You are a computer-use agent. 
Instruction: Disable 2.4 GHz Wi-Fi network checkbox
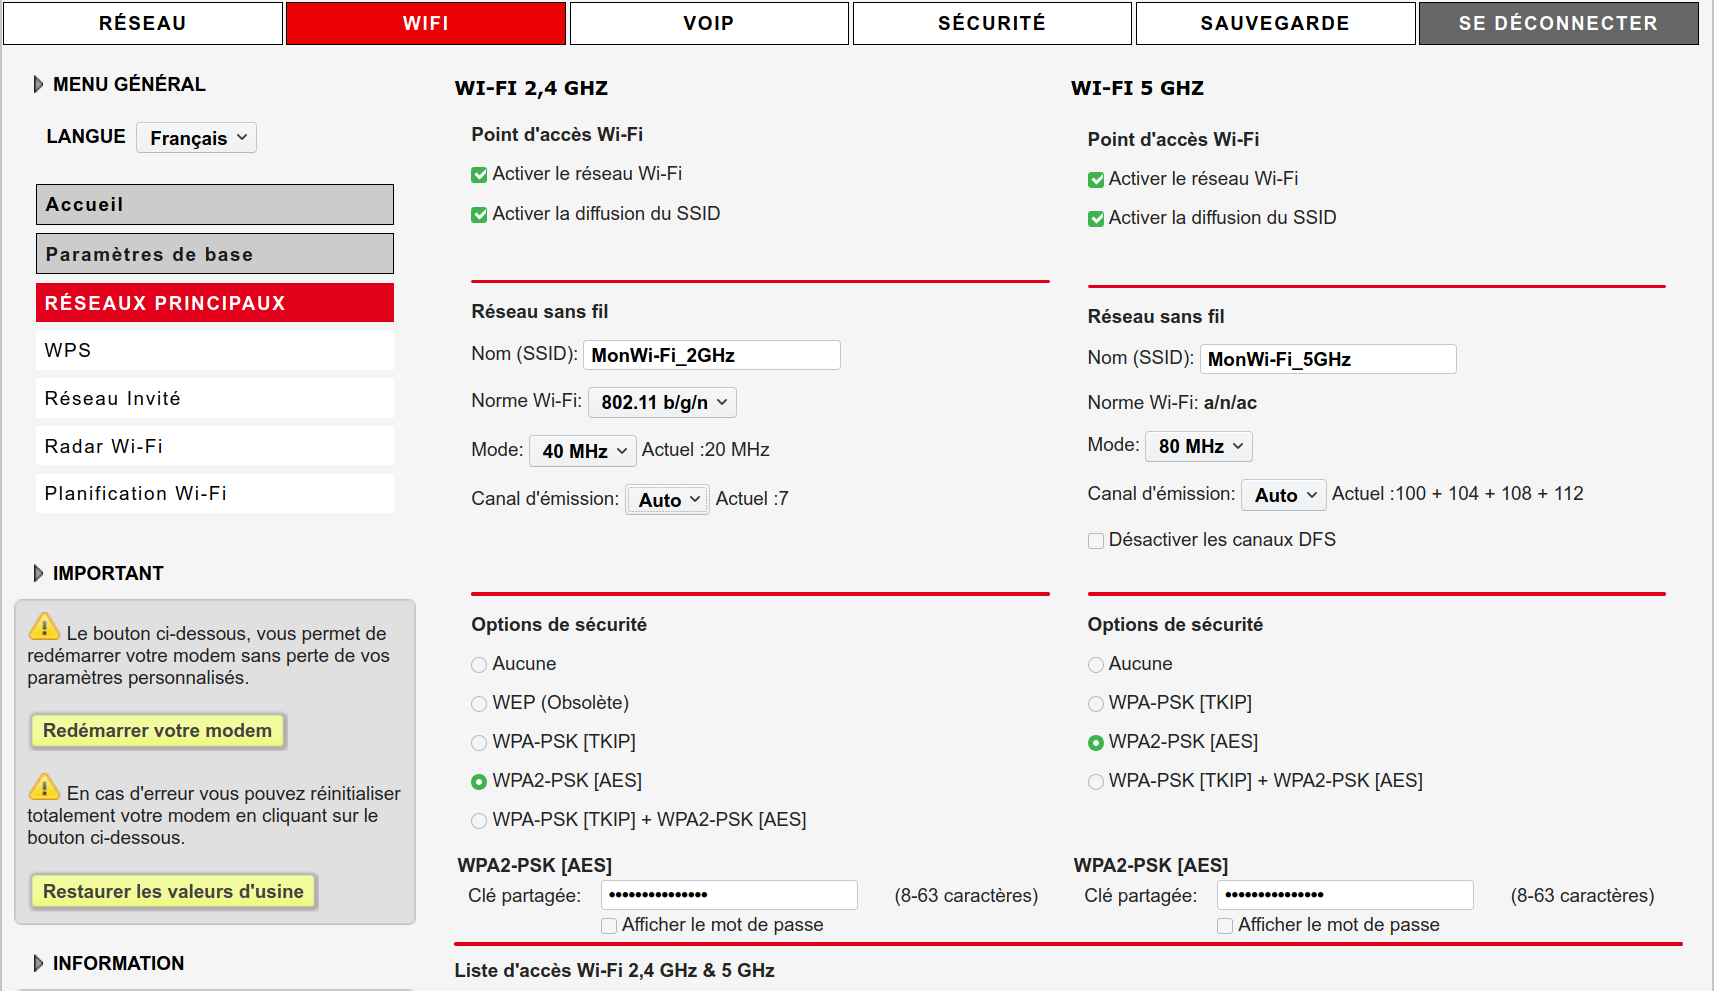point(479,175)
